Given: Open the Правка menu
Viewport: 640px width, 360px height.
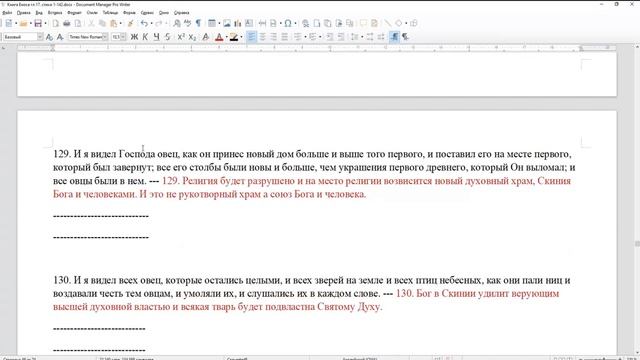Looking at the screenshot, I should [x=24, y=13].
